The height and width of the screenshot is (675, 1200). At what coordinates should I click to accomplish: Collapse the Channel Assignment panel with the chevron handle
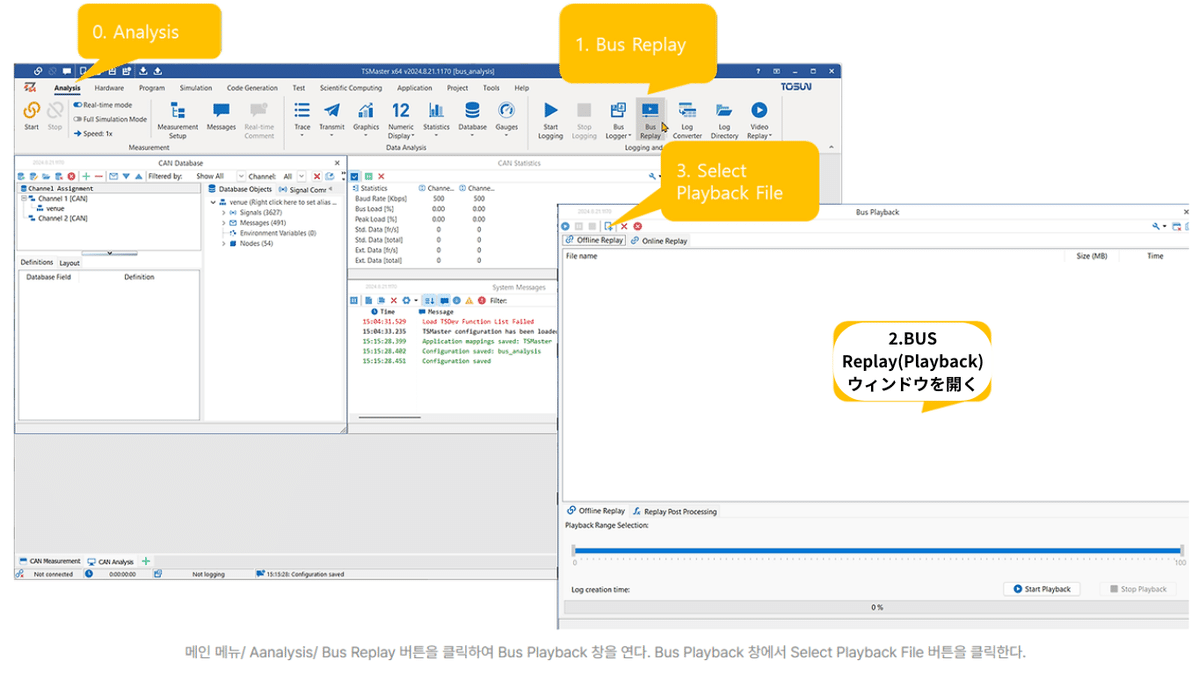pyautogui.click(x=109, y=252)
